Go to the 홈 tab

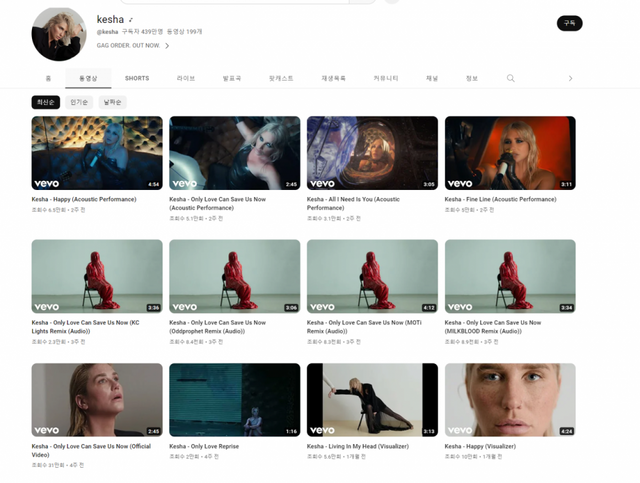[48, 78]
